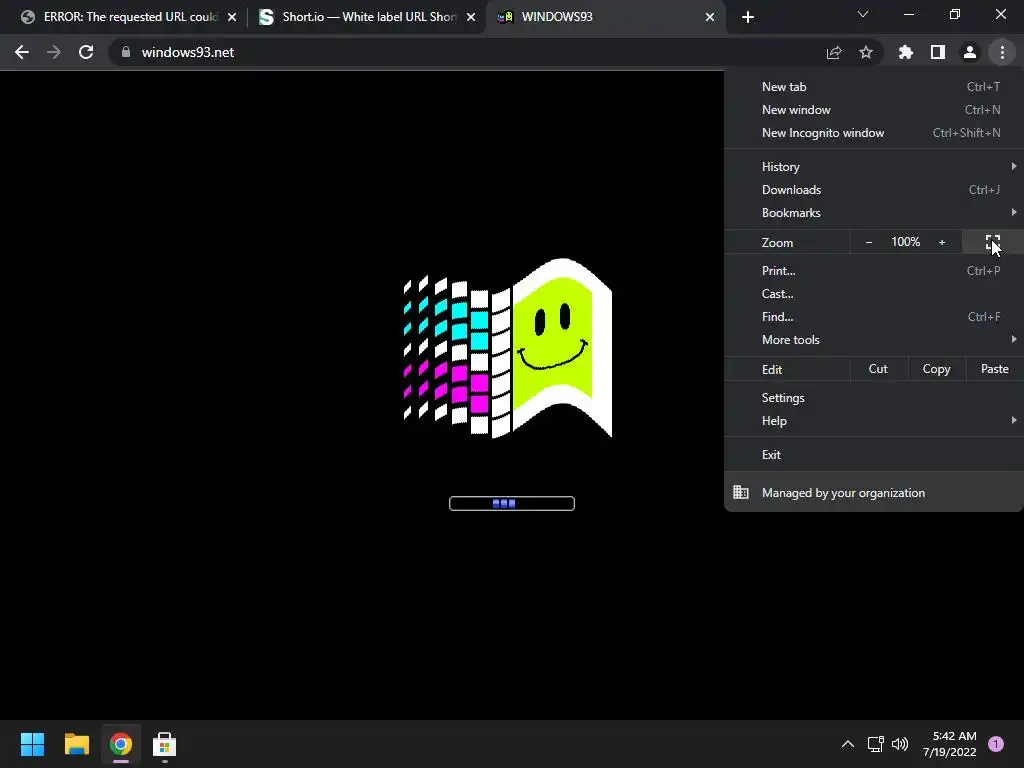1024x768 pixels.
Task: Go back to the previous page
Action: [x=22, y=52]
